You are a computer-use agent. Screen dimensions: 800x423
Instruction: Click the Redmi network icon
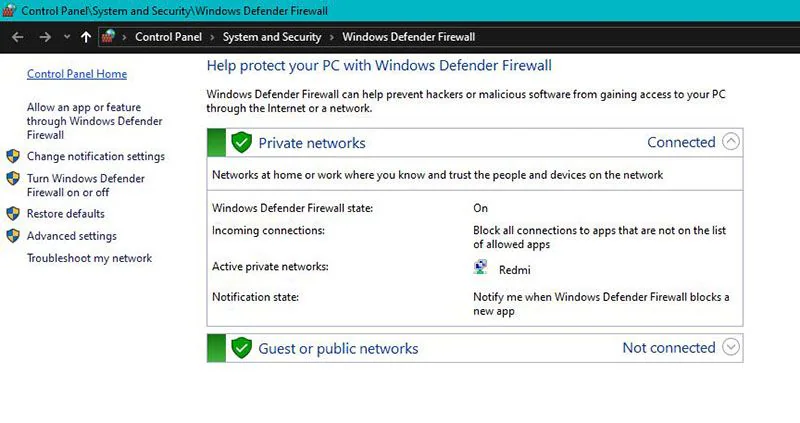tap(481, 268)
